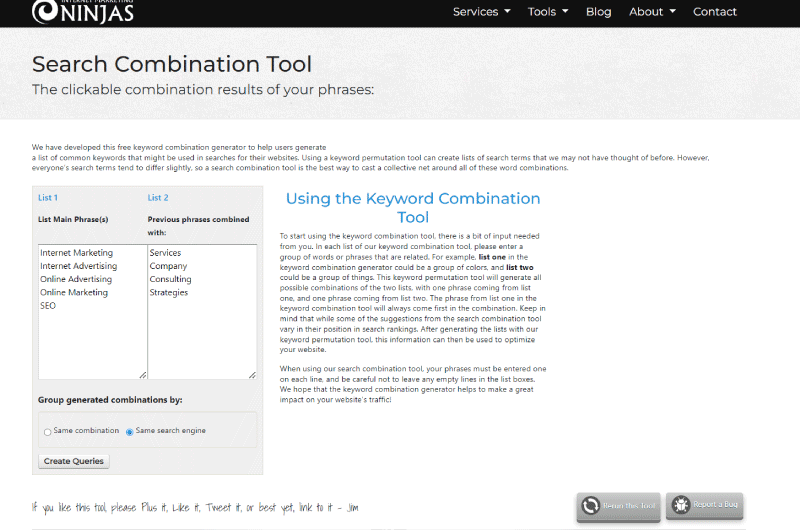Expand the Tools dropdown arrow

click(x=565, y=11)
